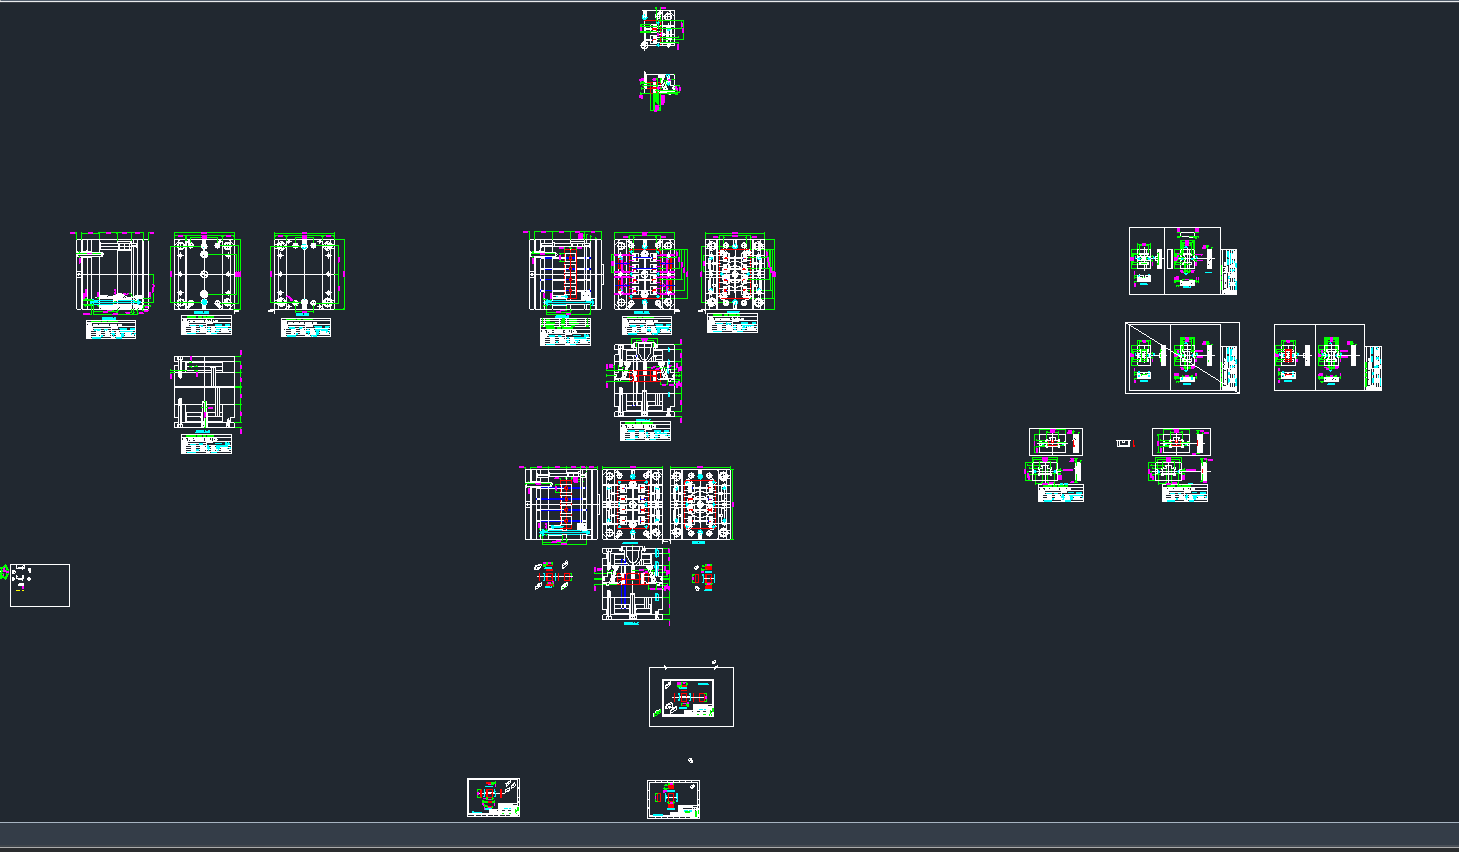This screenshot has height=852, width=1459.
Task: Select the side-view mold drawing in the left group
Action: pyautogui.click(x=113, y=273)
